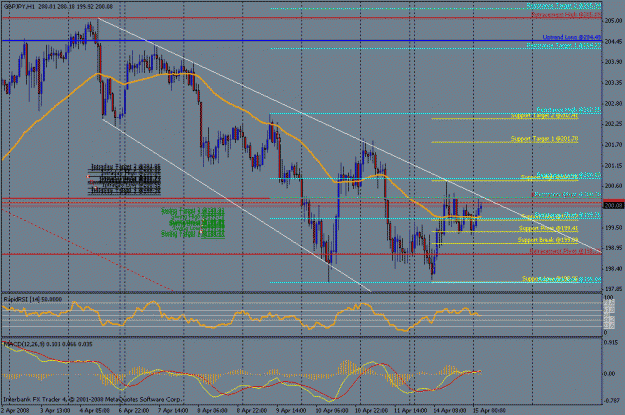Click the MACD scale value 0.915

(611, 343)
